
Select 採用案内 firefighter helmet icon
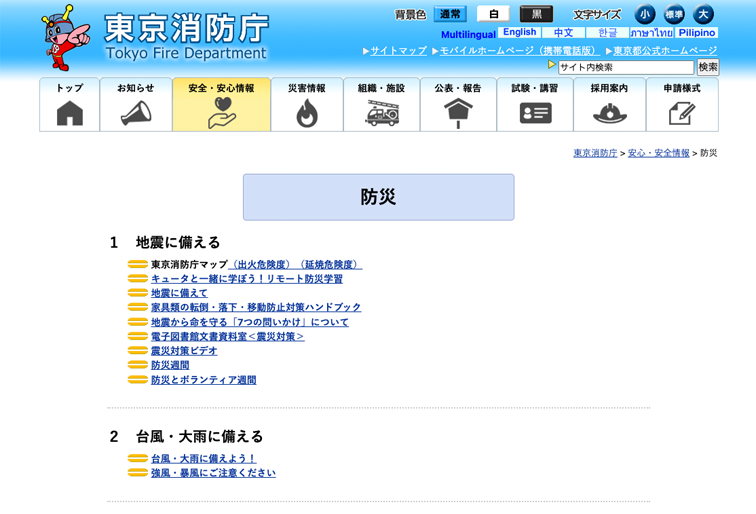click(x=609, y=113)
